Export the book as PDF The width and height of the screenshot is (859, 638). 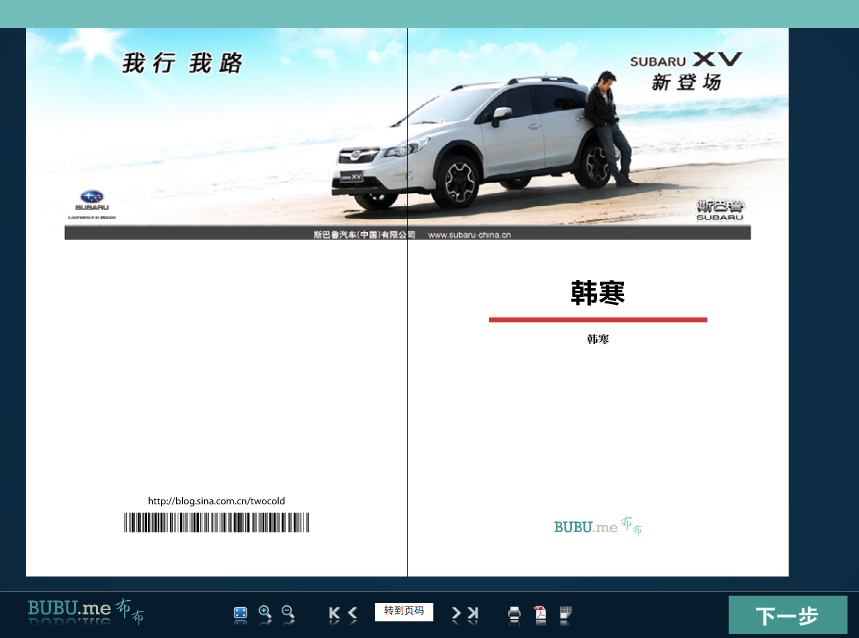coord(540,613)
